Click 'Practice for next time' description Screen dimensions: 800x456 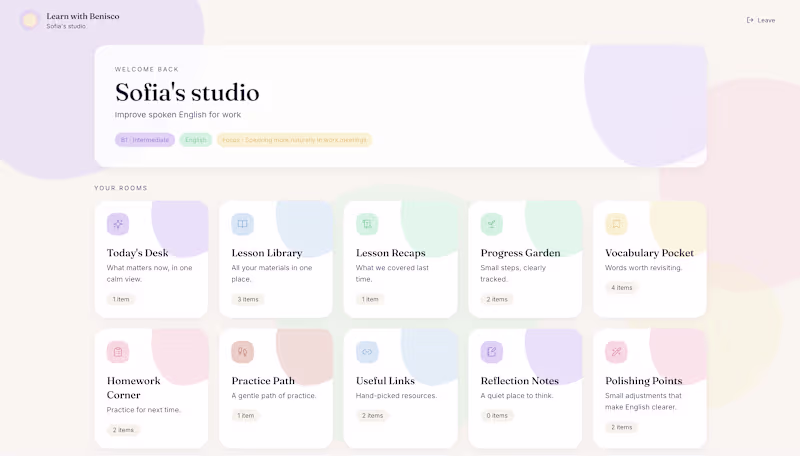143,410
